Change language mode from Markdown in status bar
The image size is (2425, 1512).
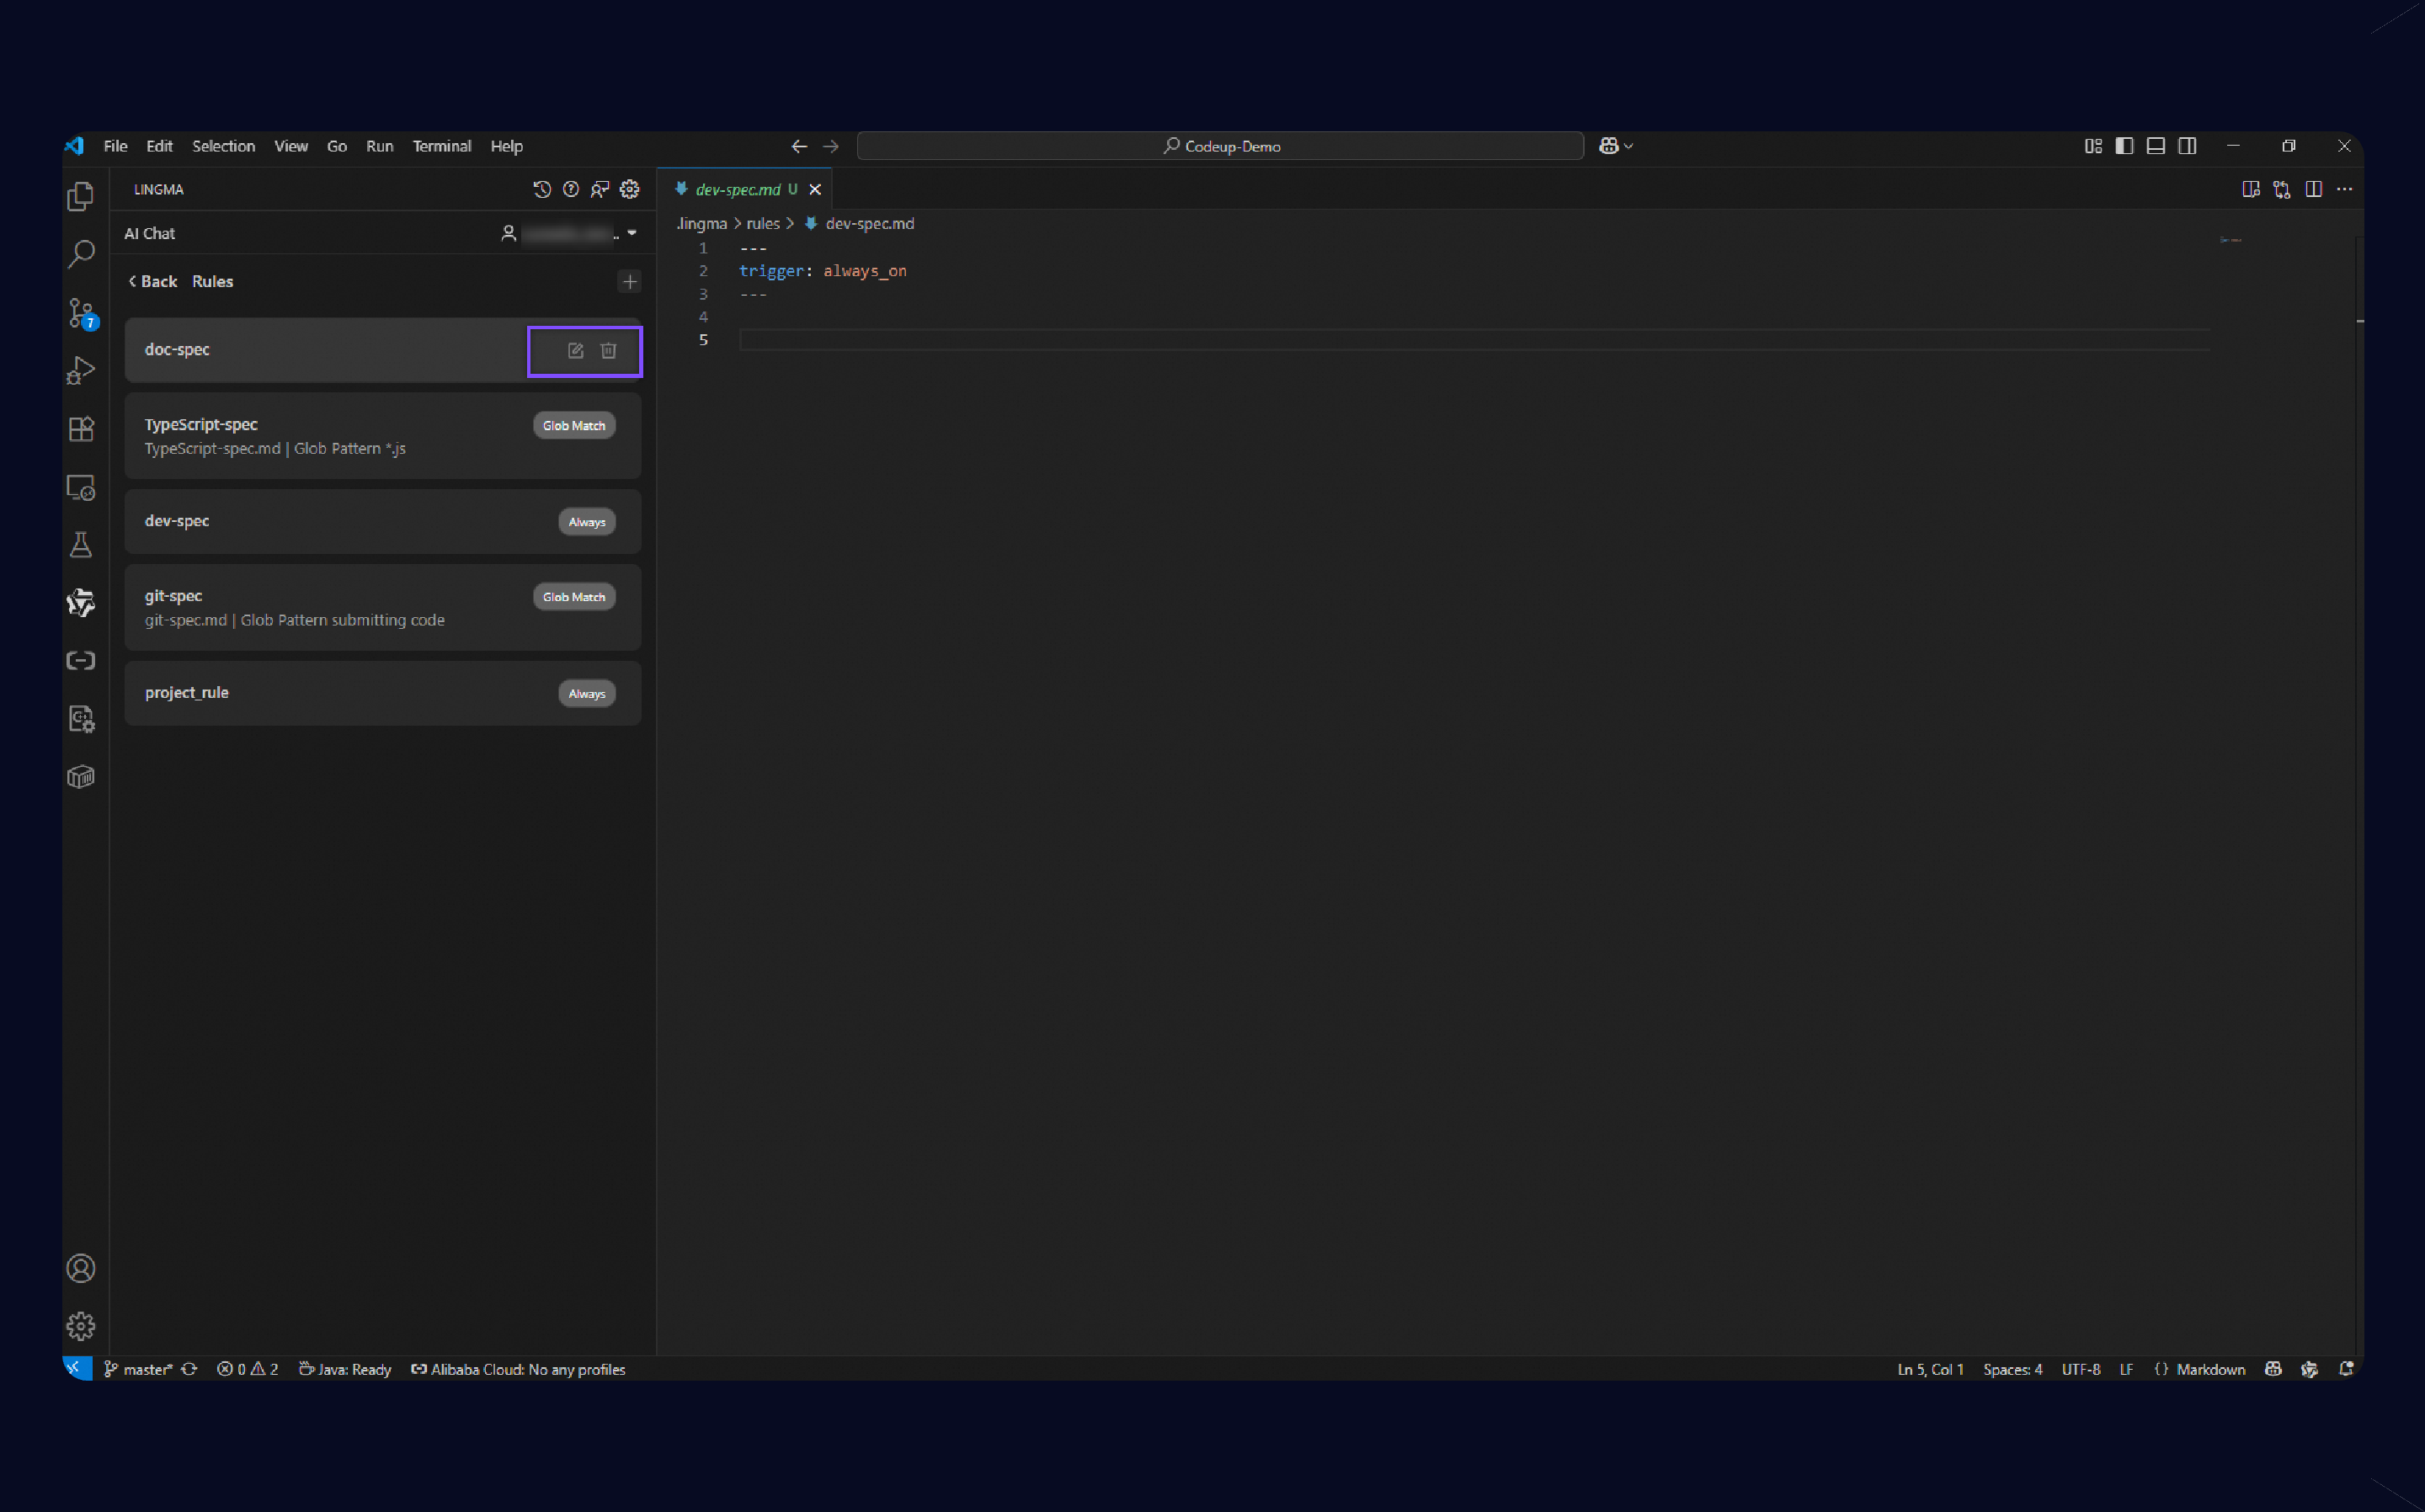(x=2209, y=1369)
